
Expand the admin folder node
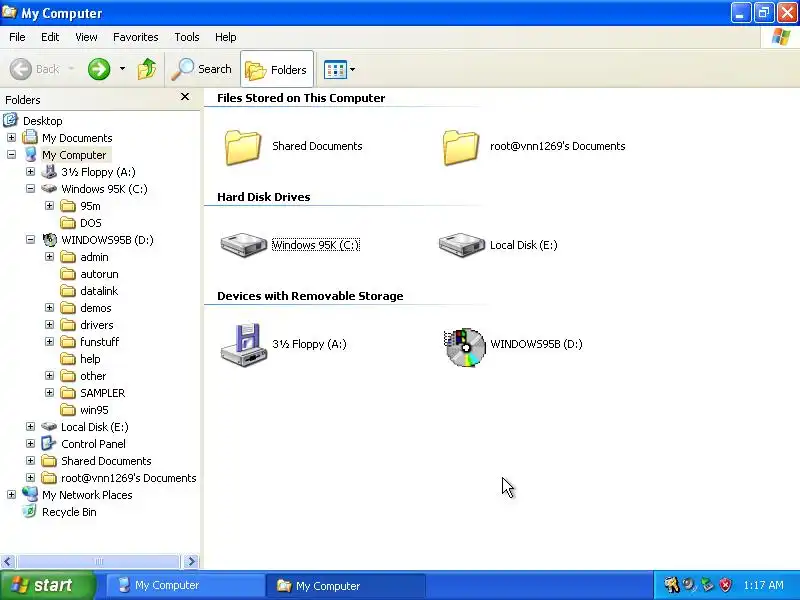[x=49, y=257]
